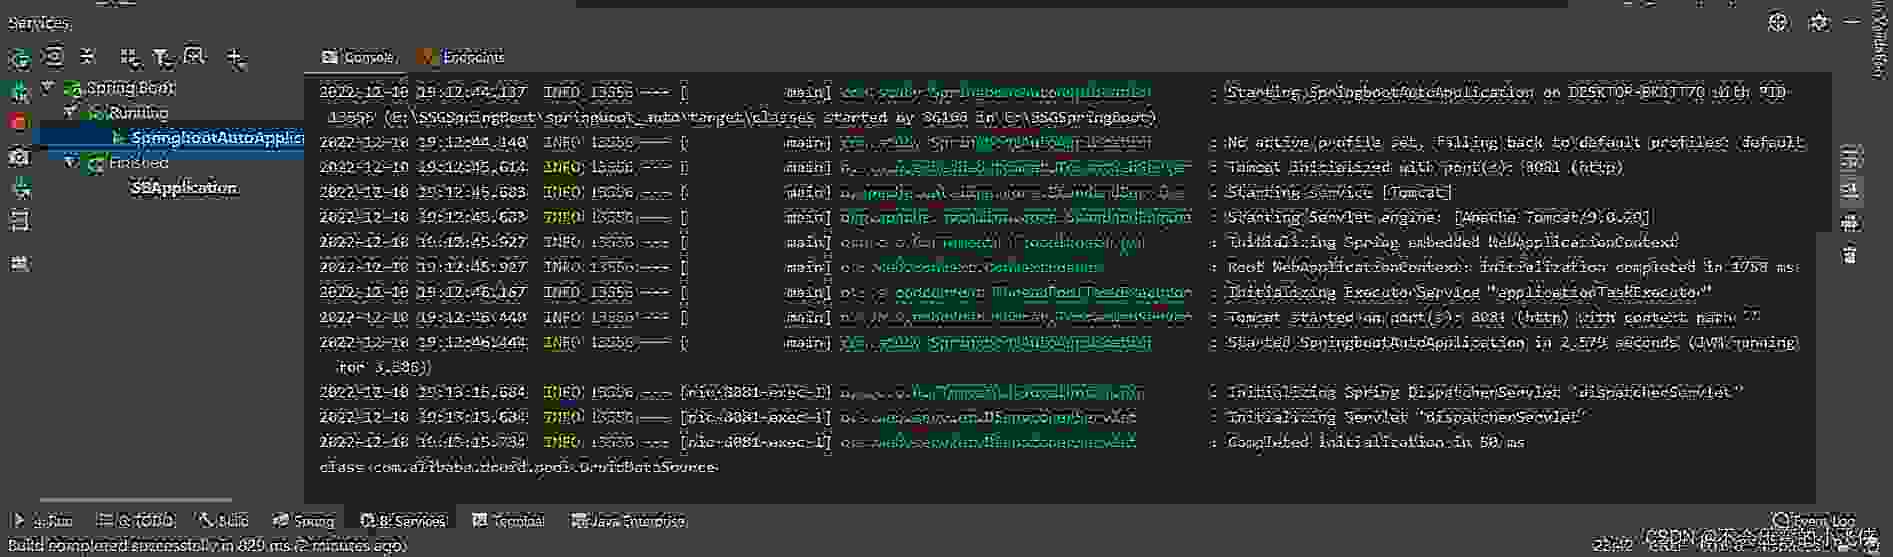Click the Expand All icon in Services toolbar
Image resolution: width=1893 pixels, height=557 pixels.
click(x=54, y=57)
